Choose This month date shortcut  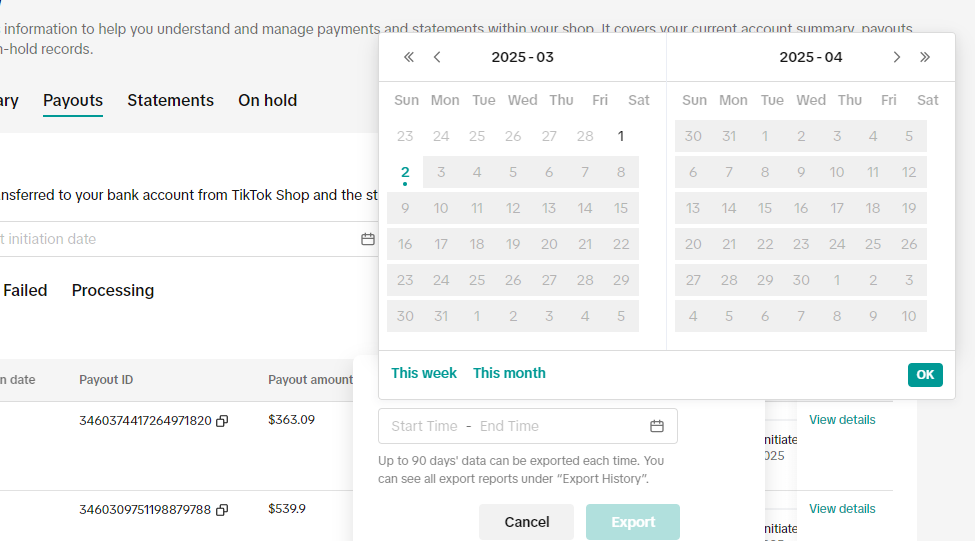[509, 373]
